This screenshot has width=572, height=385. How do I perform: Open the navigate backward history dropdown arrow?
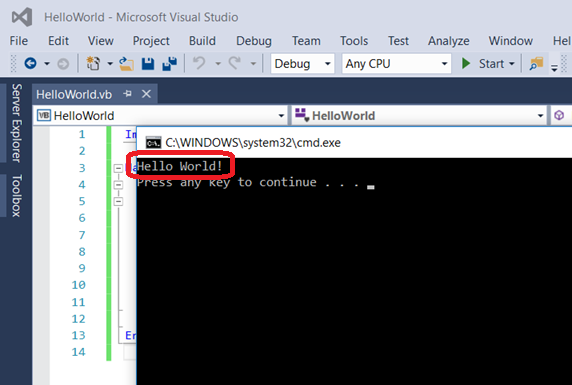[47, 64]
